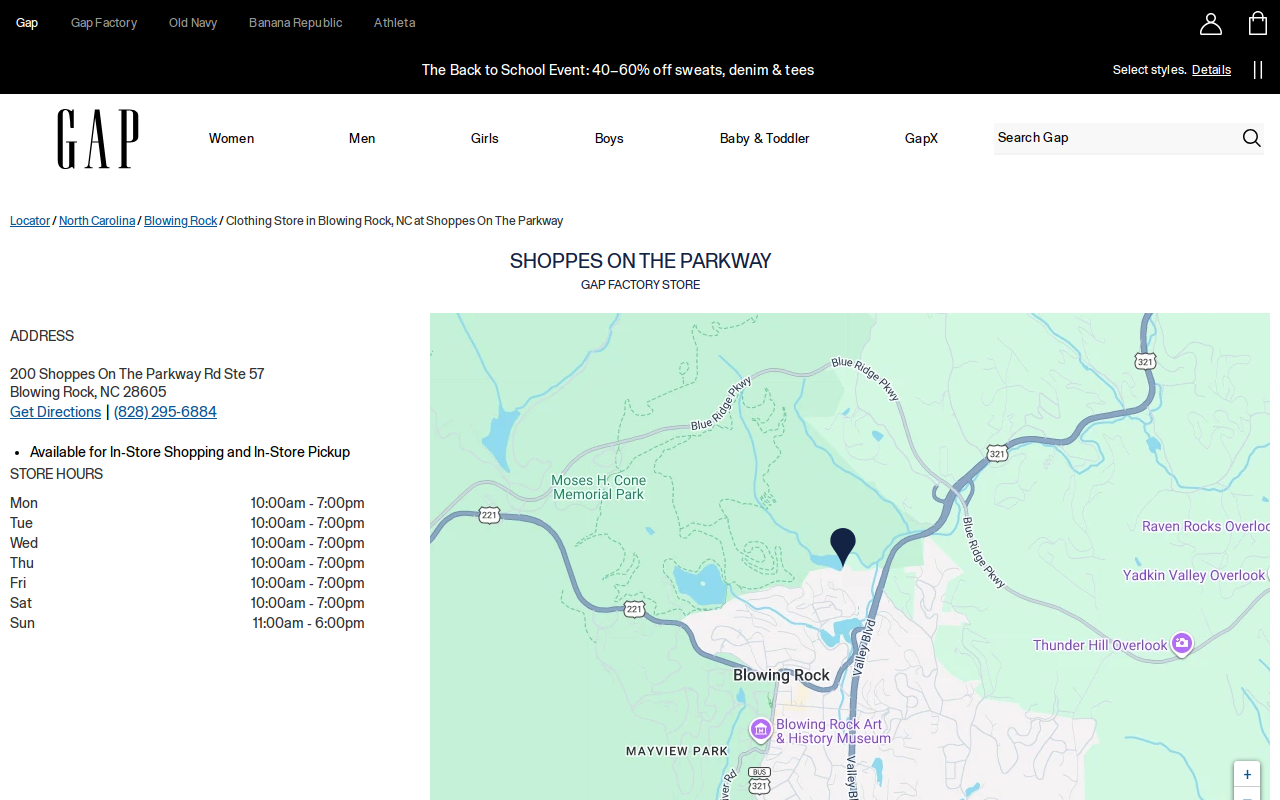The image size is (1280, 800).
Task: Open the Girls menu
Action: tap(485, 139)
